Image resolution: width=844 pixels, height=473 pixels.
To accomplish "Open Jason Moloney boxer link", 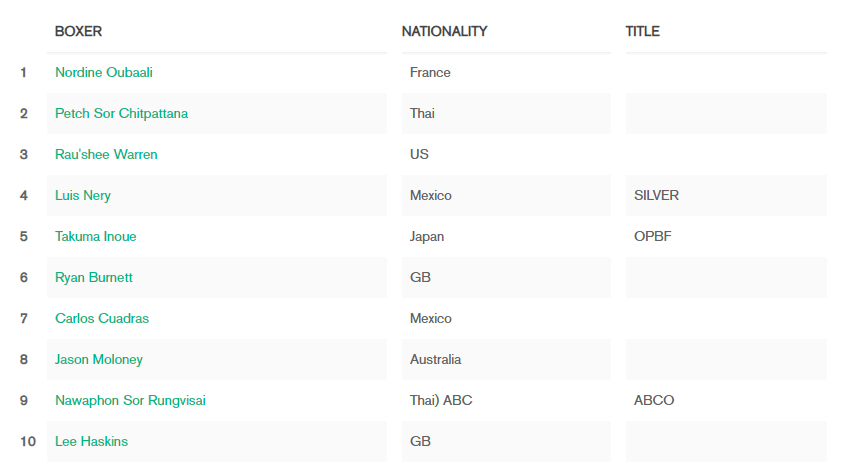I will (x=99, y=359).
